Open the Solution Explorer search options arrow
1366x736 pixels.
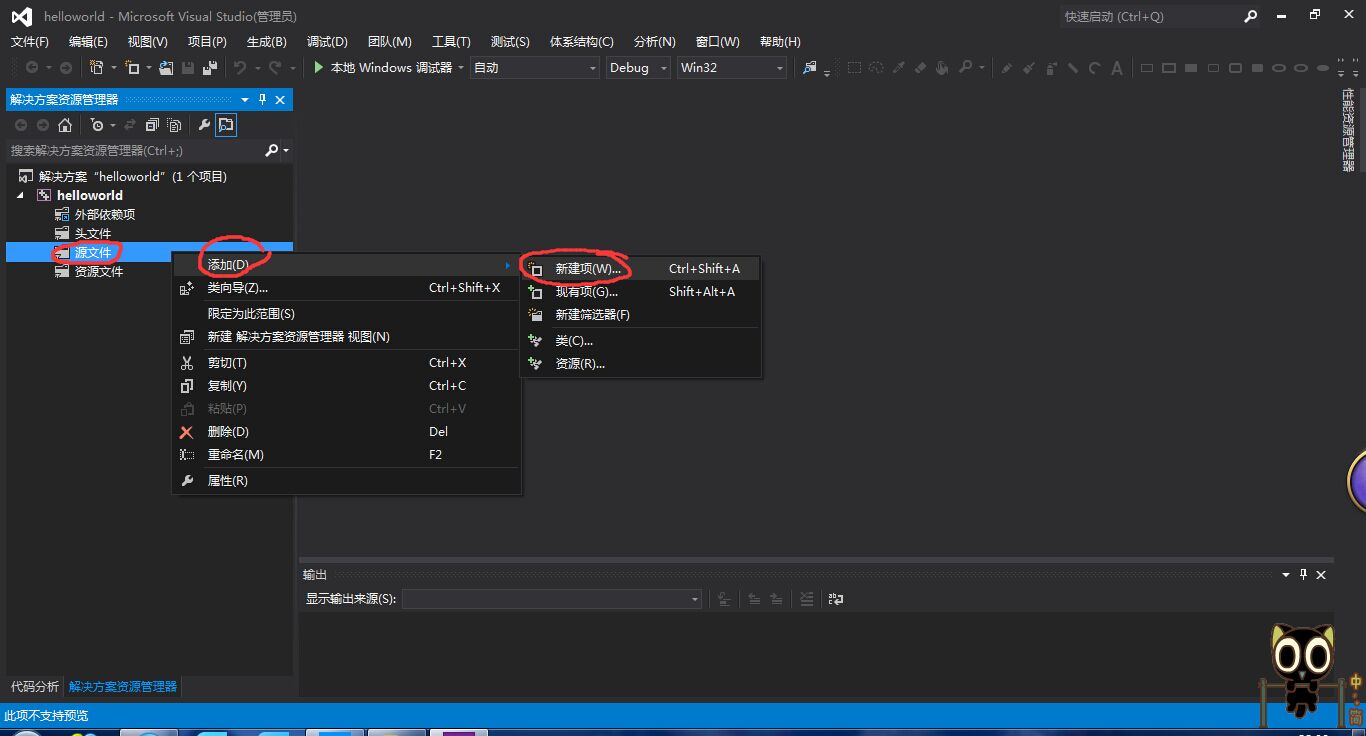point(286,150)
